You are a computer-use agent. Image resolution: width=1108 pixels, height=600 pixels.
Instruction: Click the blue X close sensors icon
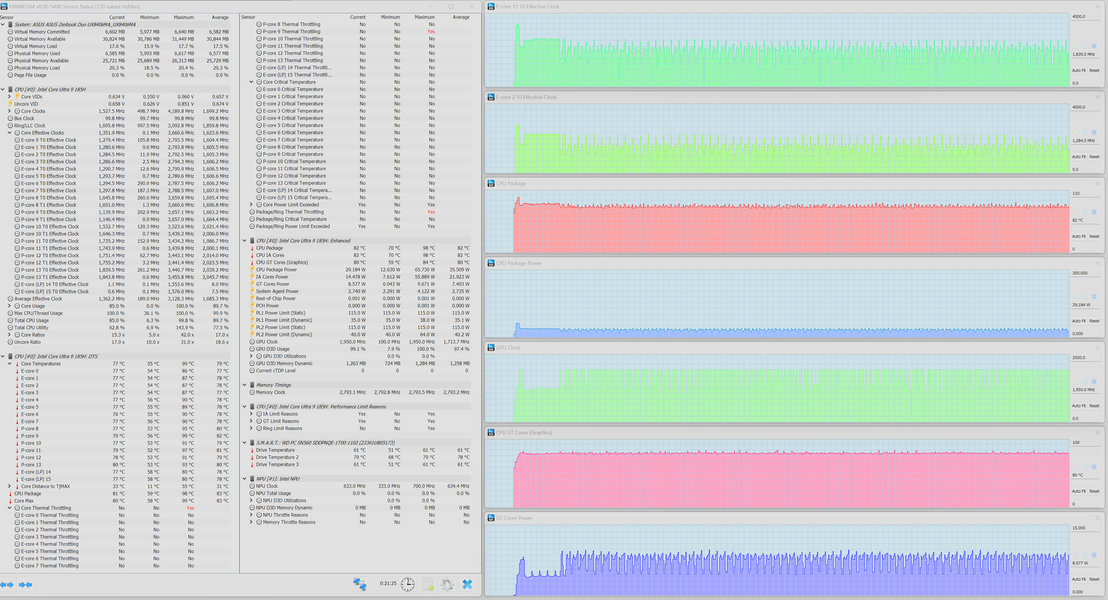pyautogui.click(x=467, y=584)
